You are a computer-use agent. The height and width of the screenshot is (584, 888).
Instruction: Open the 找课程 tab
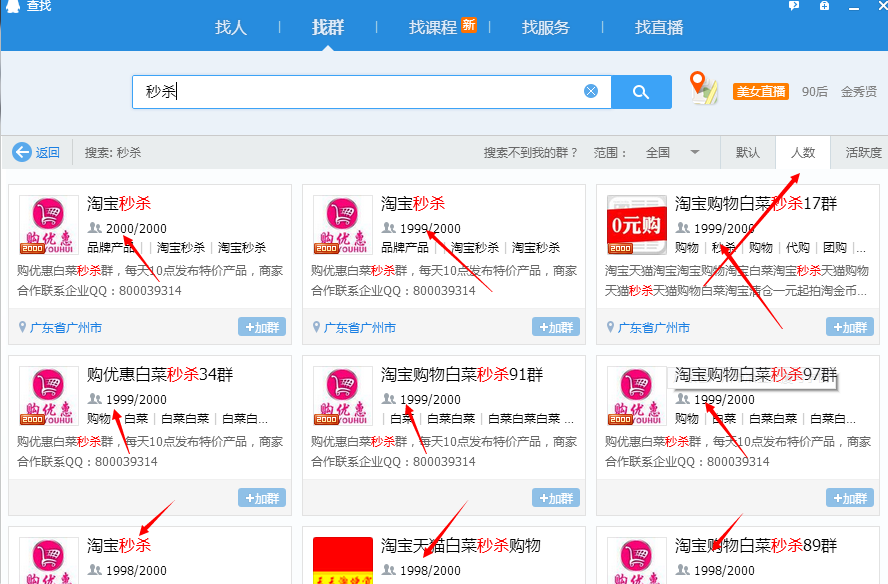(433, 27)
